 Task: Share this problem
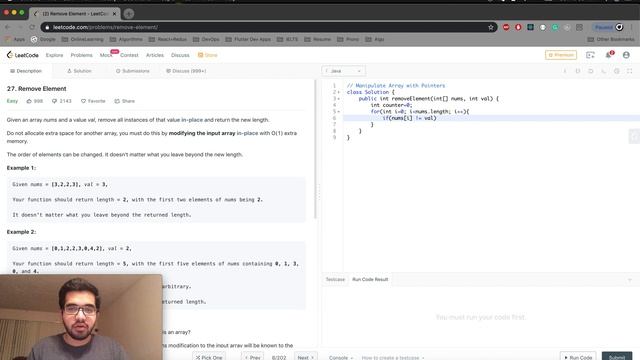coord(124,101)
